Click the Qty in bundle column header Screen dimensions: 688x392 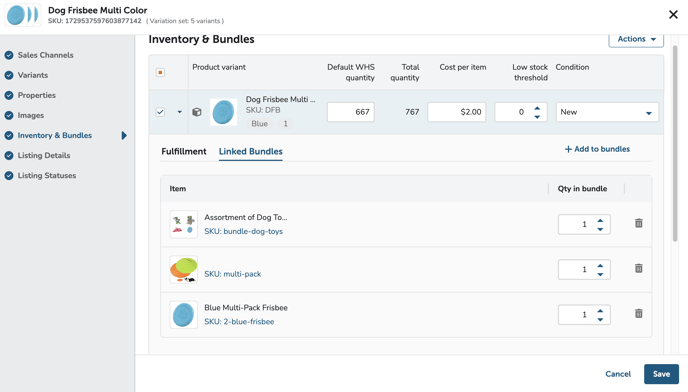(582, 189)
